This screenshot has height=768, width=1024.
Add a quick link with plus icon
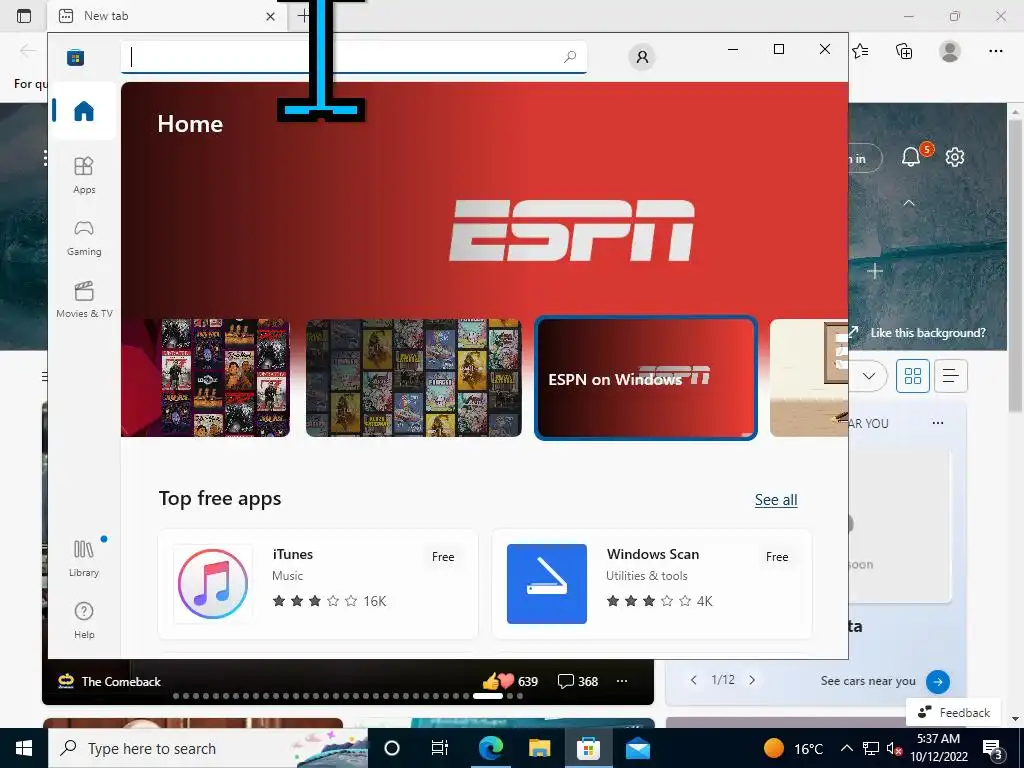coord(875,271)
